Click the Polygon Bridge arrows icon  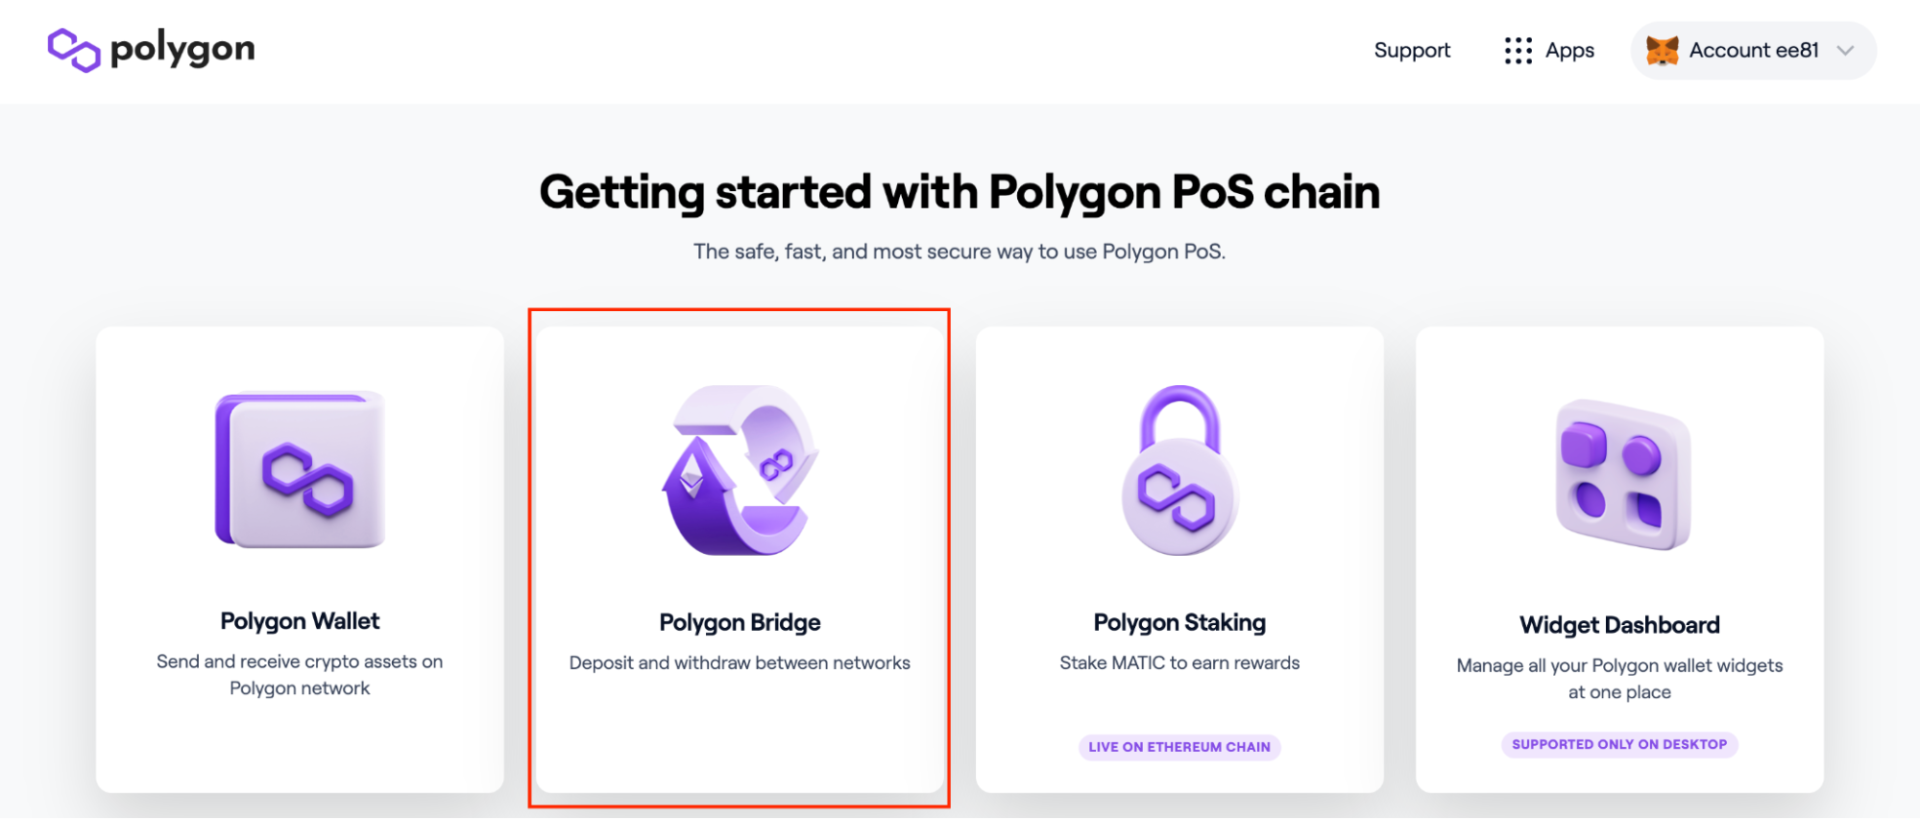point(740,470)
